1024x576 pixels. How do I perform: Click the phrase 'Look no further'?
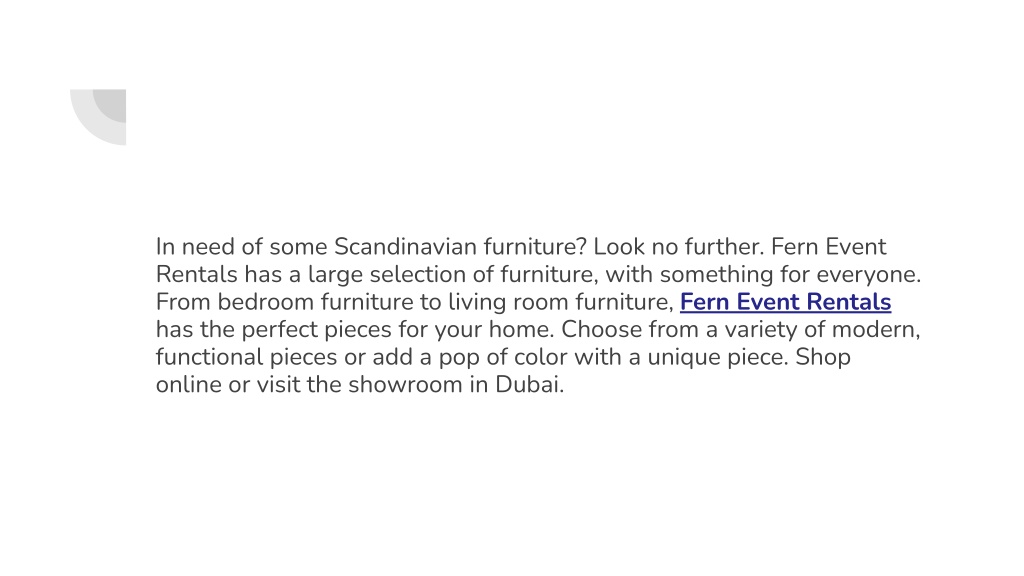tap(678, 247)
